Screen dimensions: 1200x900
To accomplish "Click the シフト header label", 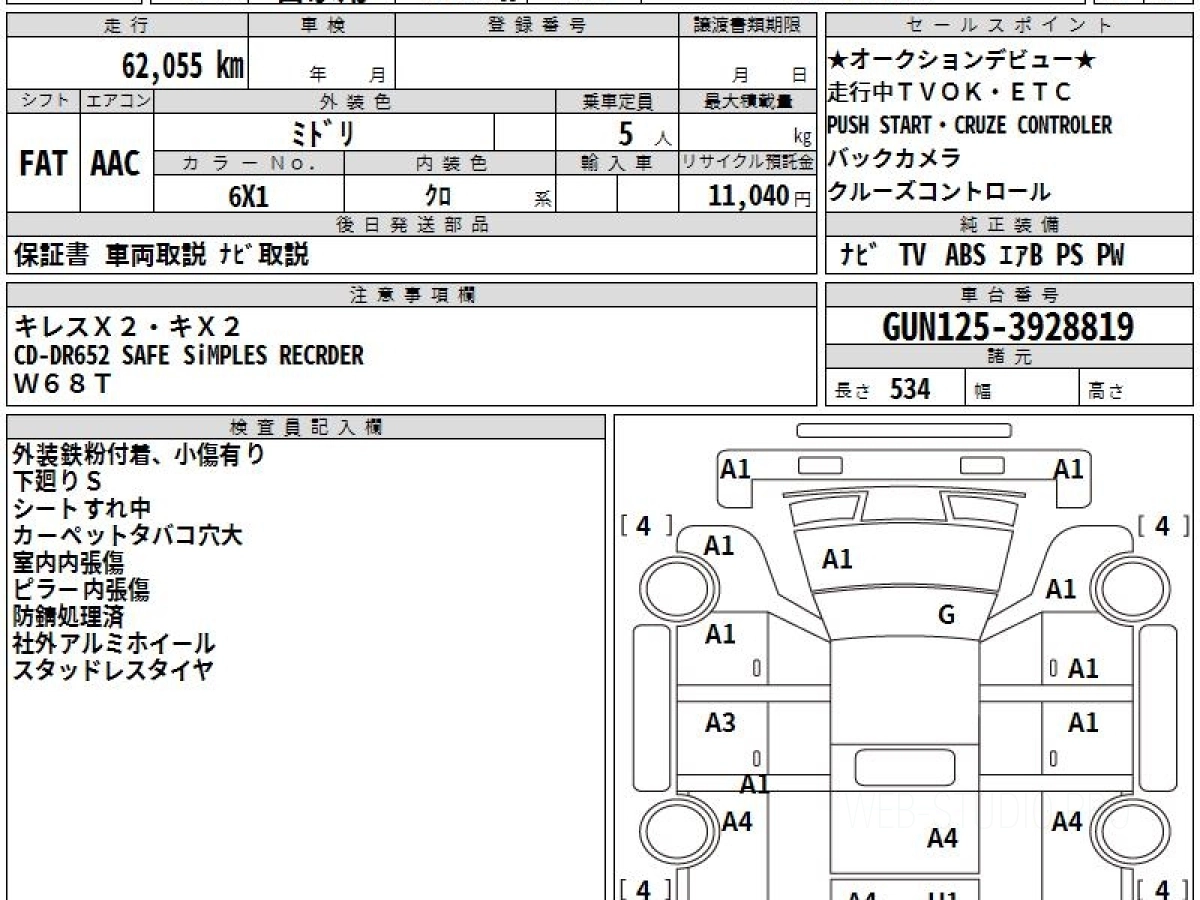I will [x=43, y=101].
